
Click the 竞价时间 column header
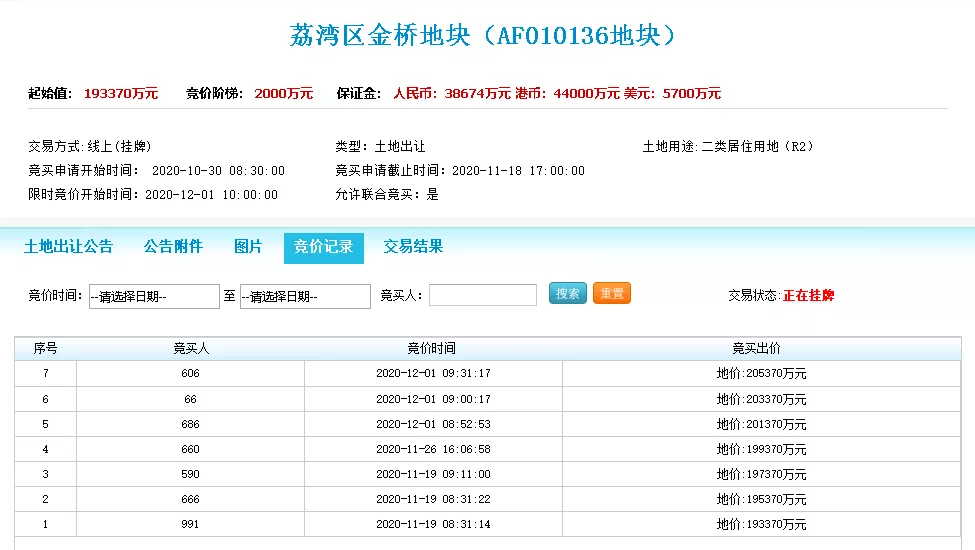pyautogui.click(x=432, y=349)
